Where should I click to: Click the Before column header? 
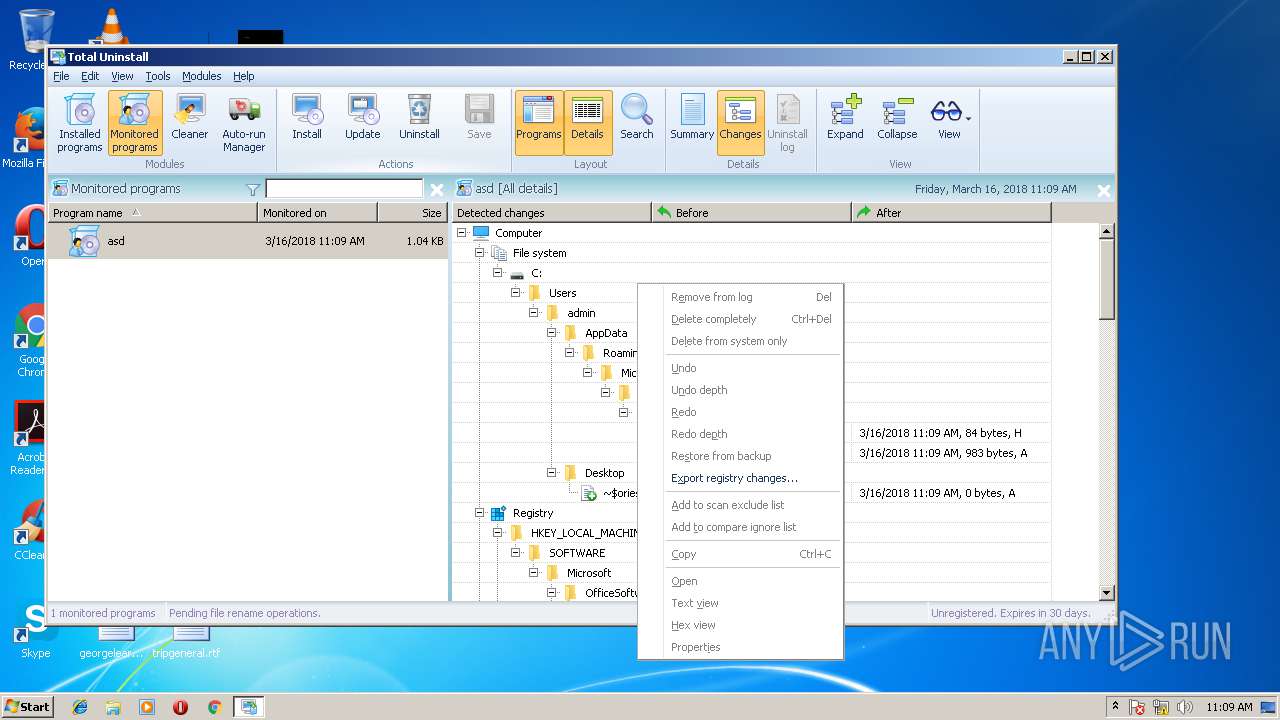pos(751,213)
